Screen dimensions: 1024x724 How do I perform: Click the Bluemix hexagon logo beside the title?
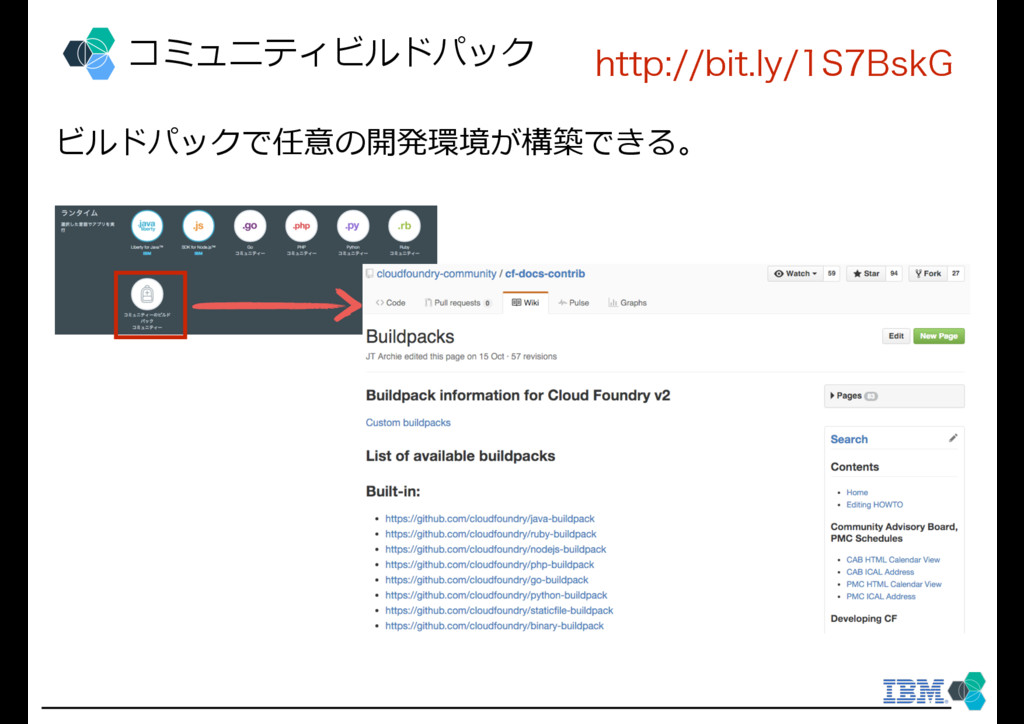click(x=90, y=54)
